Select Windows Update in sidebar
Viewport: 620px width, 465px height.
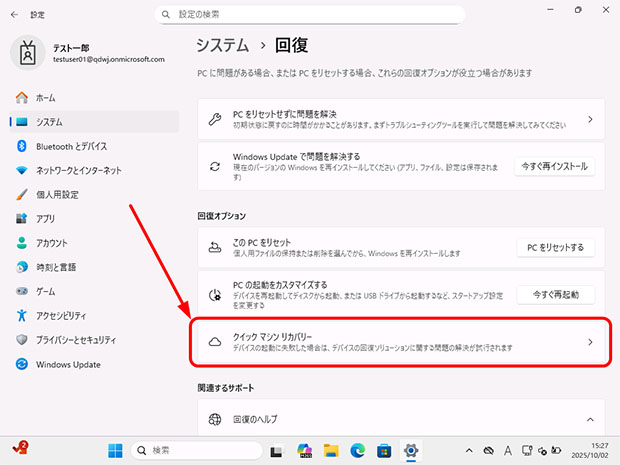(94, 364)
